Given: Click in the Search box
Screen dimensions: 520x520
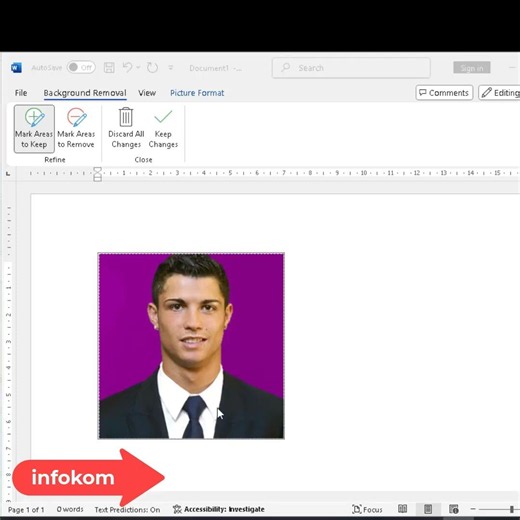Looking at the screenshot, I should [x=351, y=68].
